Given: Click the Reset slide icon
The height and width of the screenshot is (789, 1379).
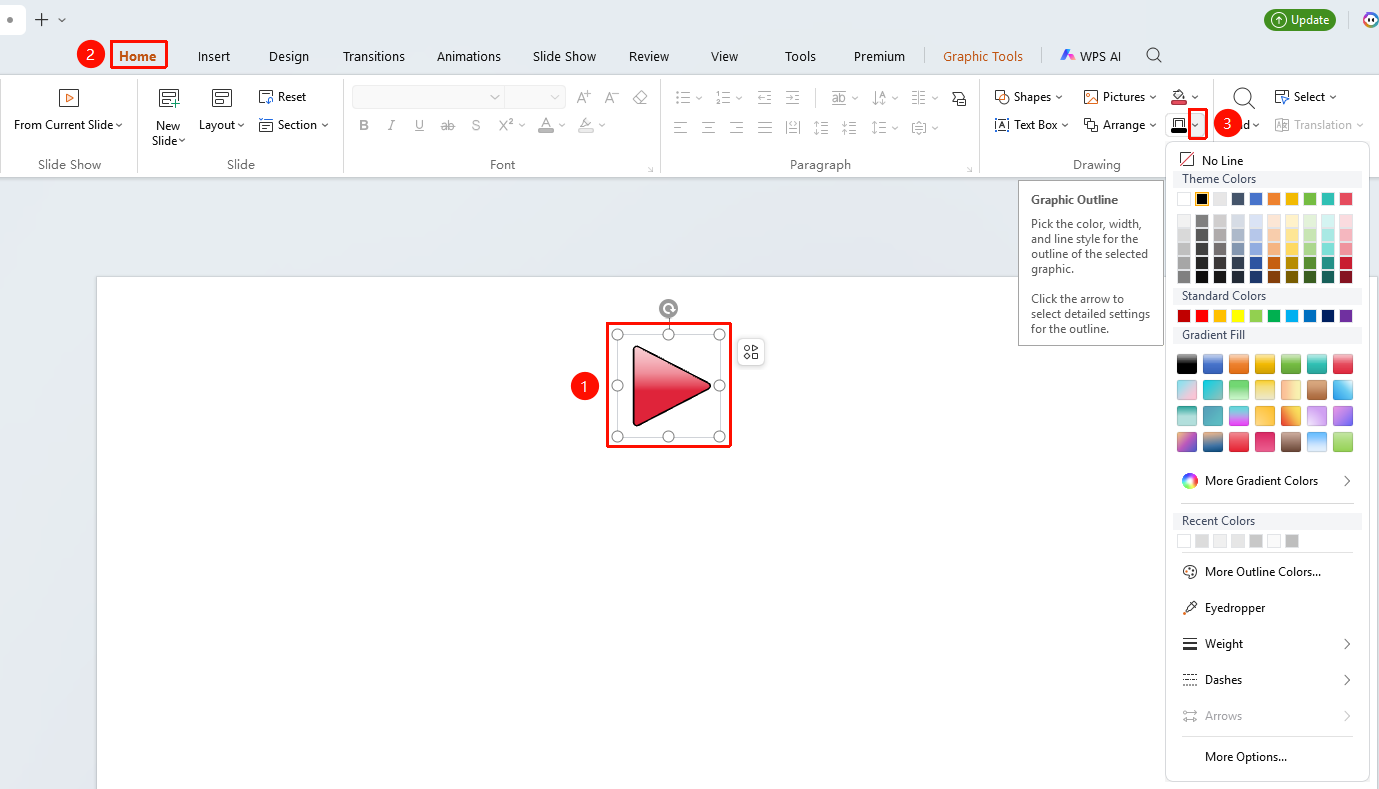Looking at the screenshot, I should (266, 97).
